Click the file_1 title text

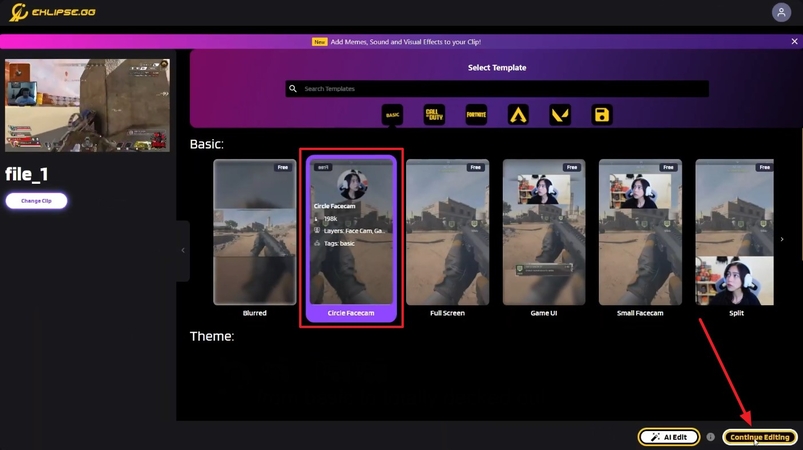[27, 174]
